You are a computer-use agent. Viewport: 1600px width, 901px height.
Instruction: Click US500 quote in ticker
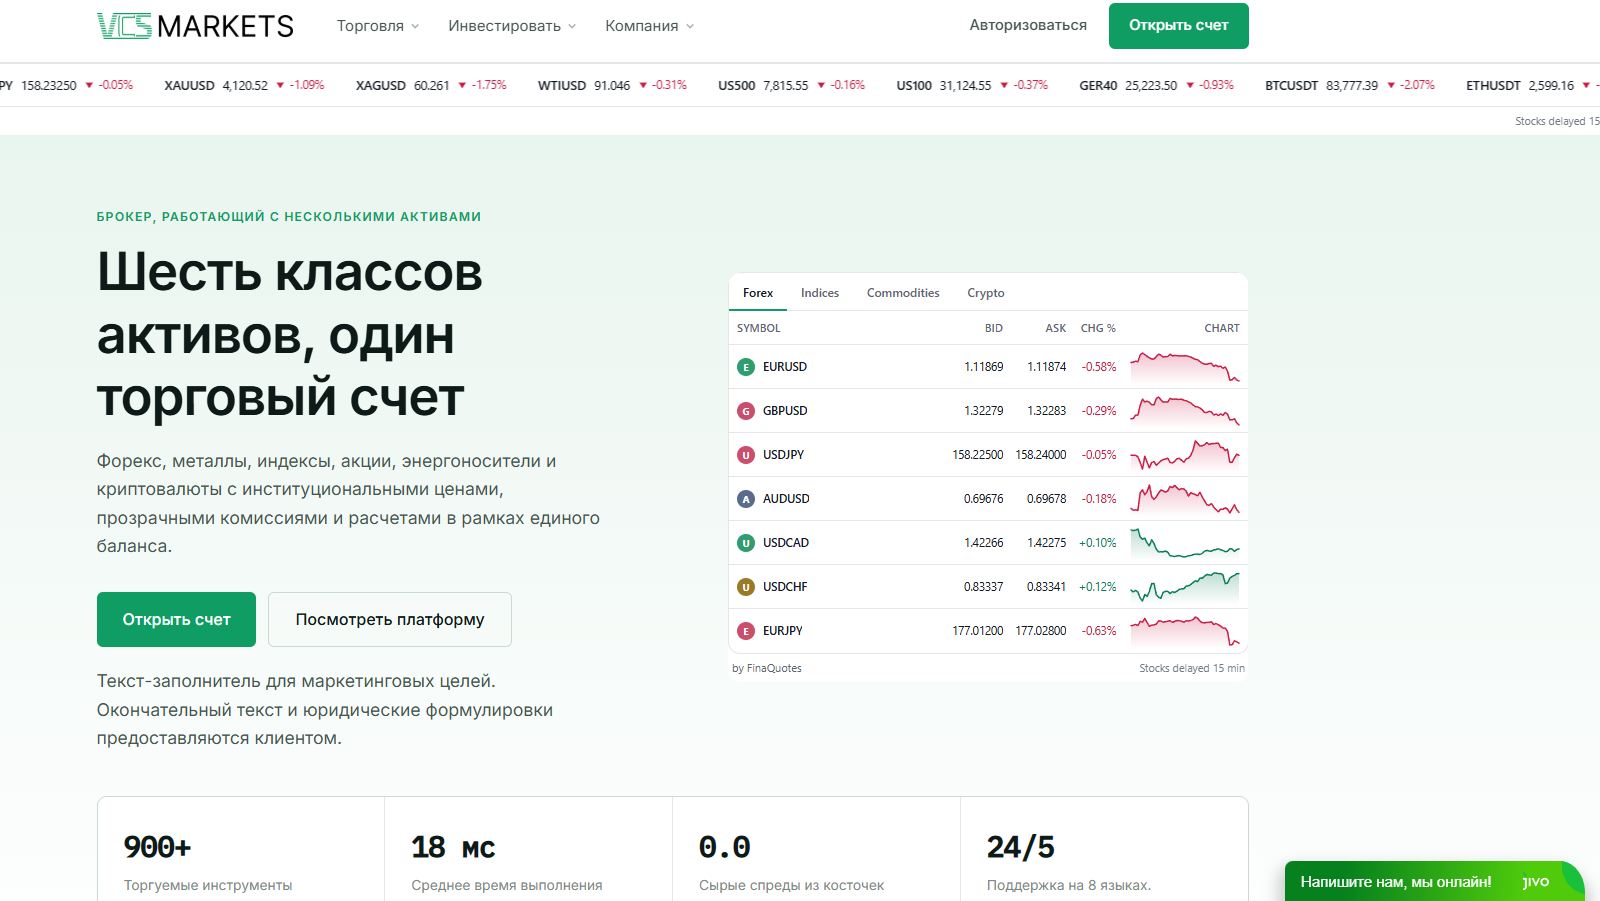tap(791, 86)
